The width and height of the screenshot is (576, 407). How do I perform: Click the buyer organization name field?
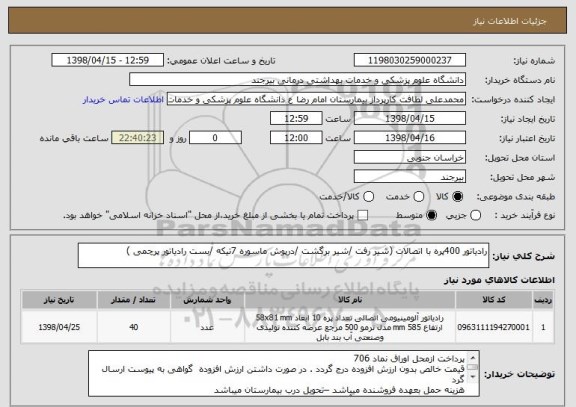[298, 80]
